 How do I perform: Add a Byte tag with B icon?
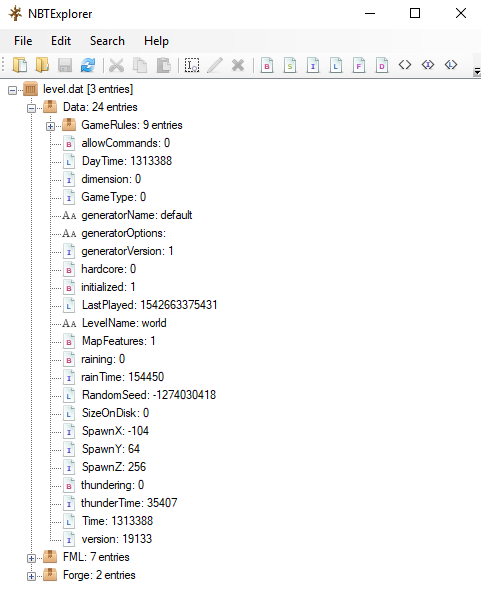tap(267, 65)
